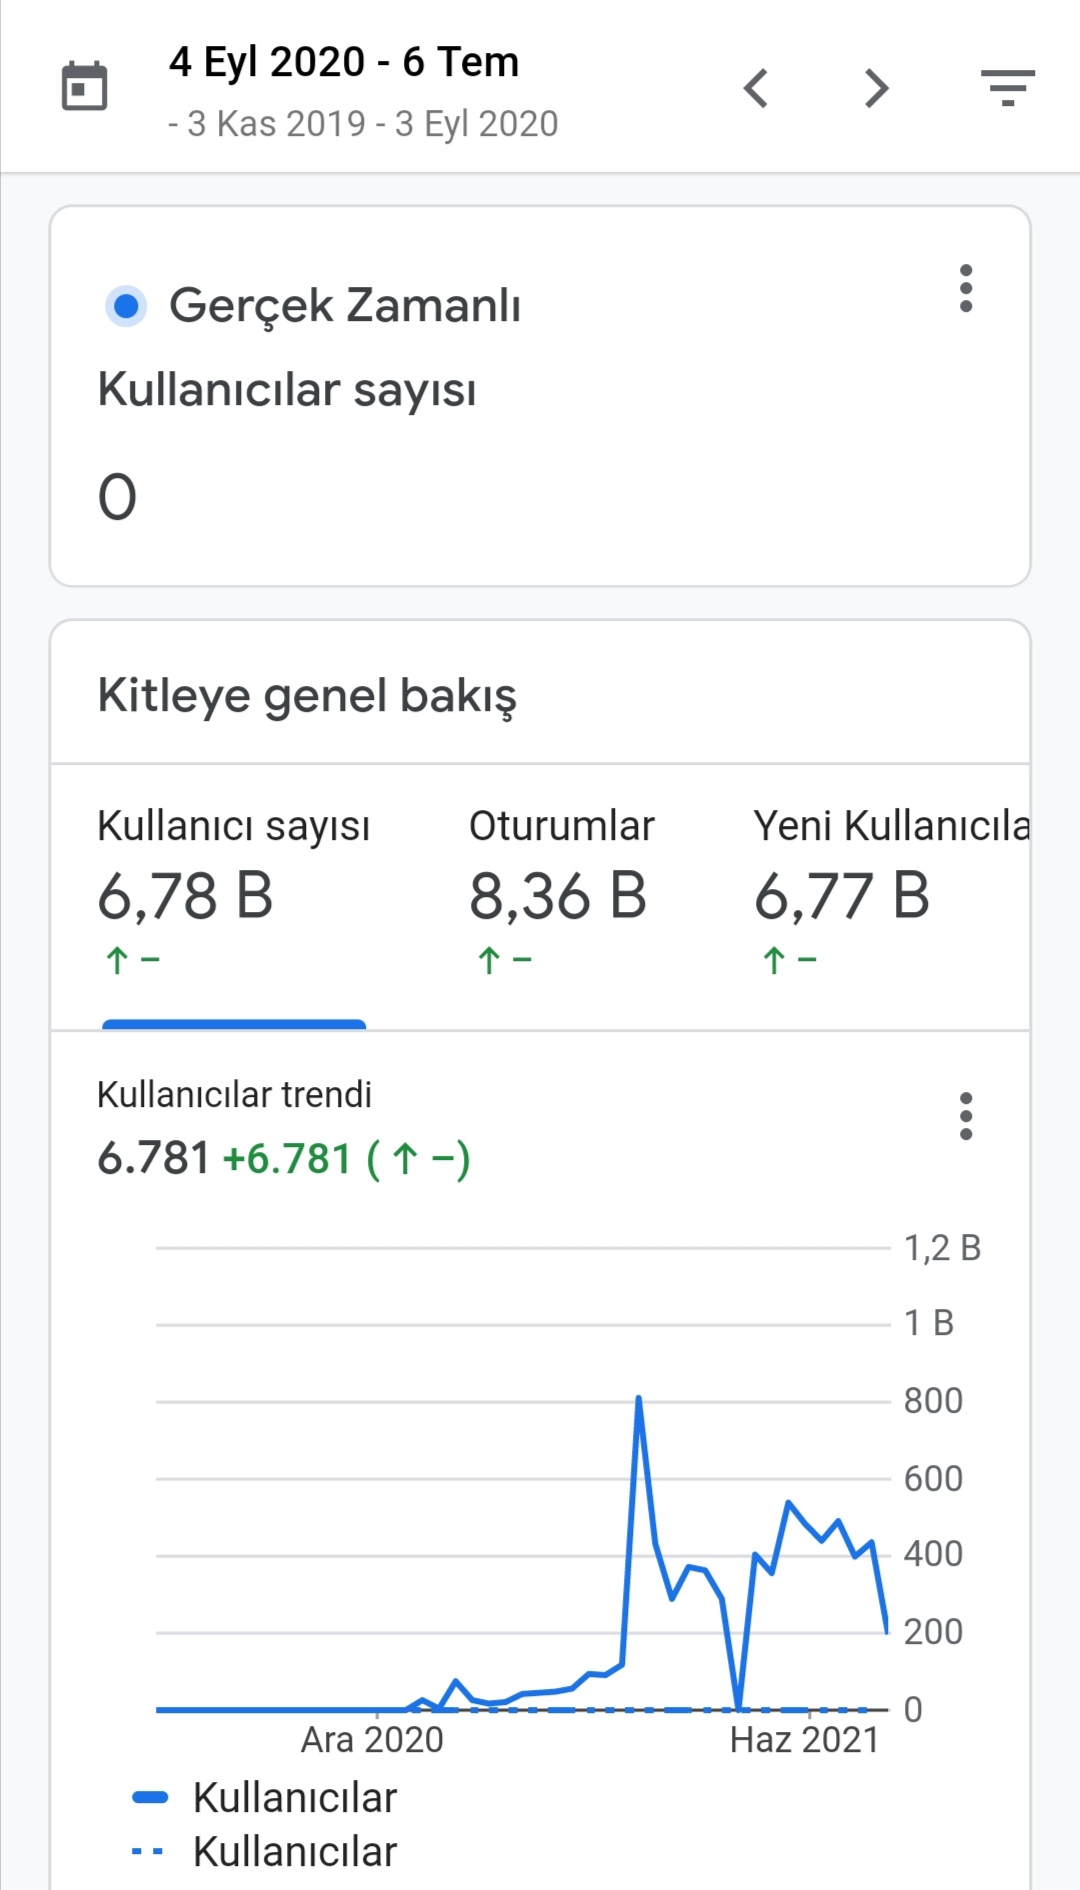Select the Kullanıcı sayısı metric tab
The height and width of the screenshot is (1890, 1080).
pyautogui.click(x=234, y=895)
